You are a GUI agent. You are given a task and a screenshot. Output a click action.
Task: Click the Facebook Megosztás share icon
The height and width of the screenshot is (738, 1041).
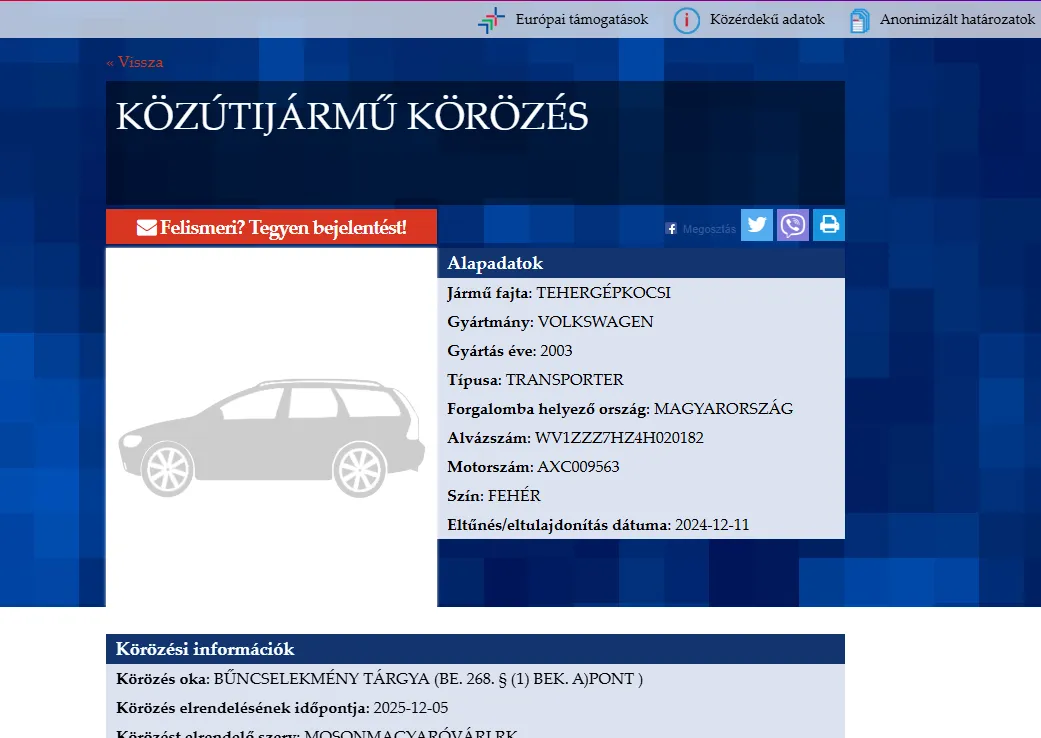coord(670,228)
